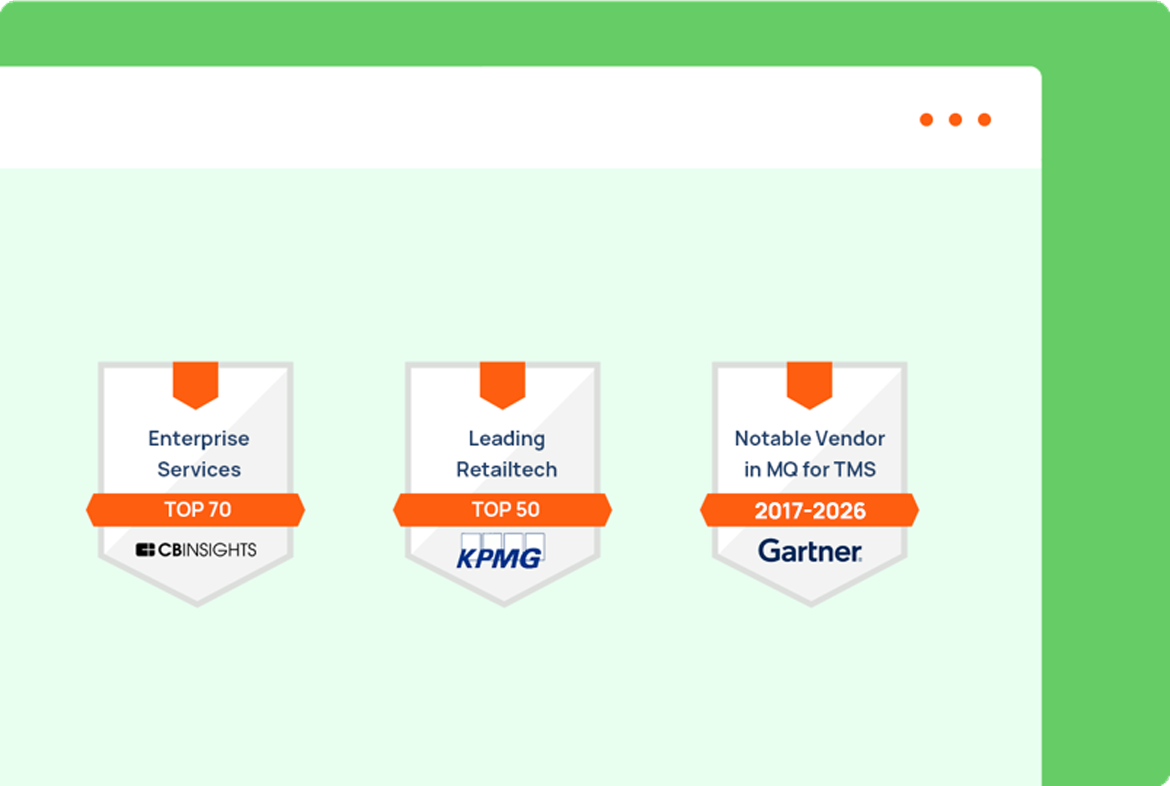
Task: Open the Enterprise Services title text
Action: (x=198, y=454)
